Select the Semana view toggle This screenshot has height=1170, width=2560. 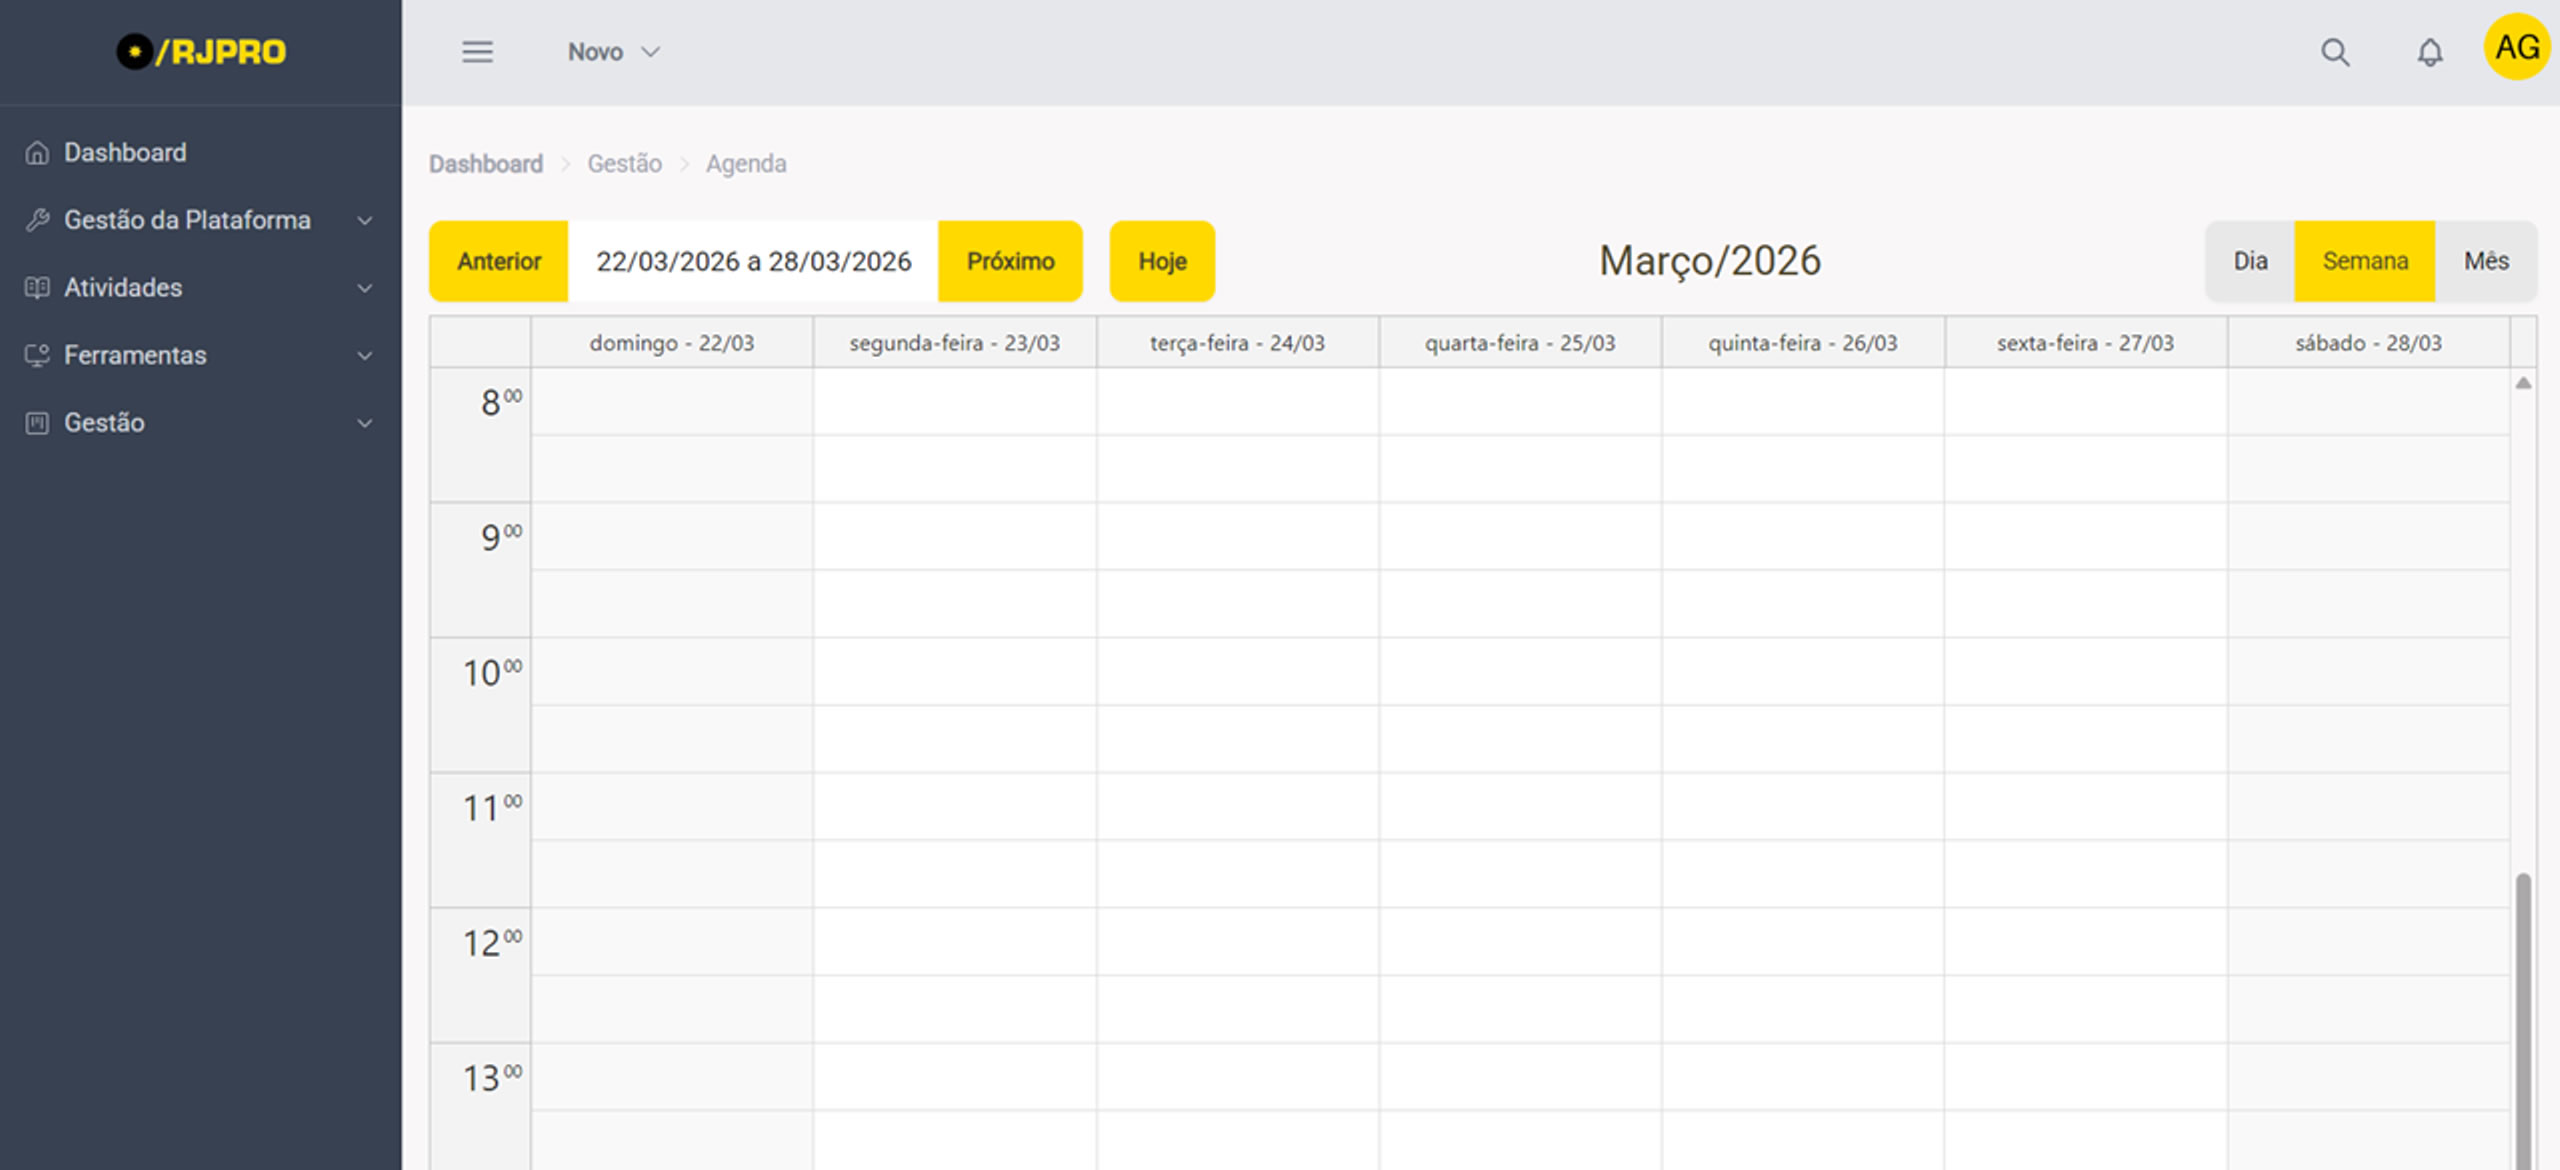click(x=2365, y=261)
